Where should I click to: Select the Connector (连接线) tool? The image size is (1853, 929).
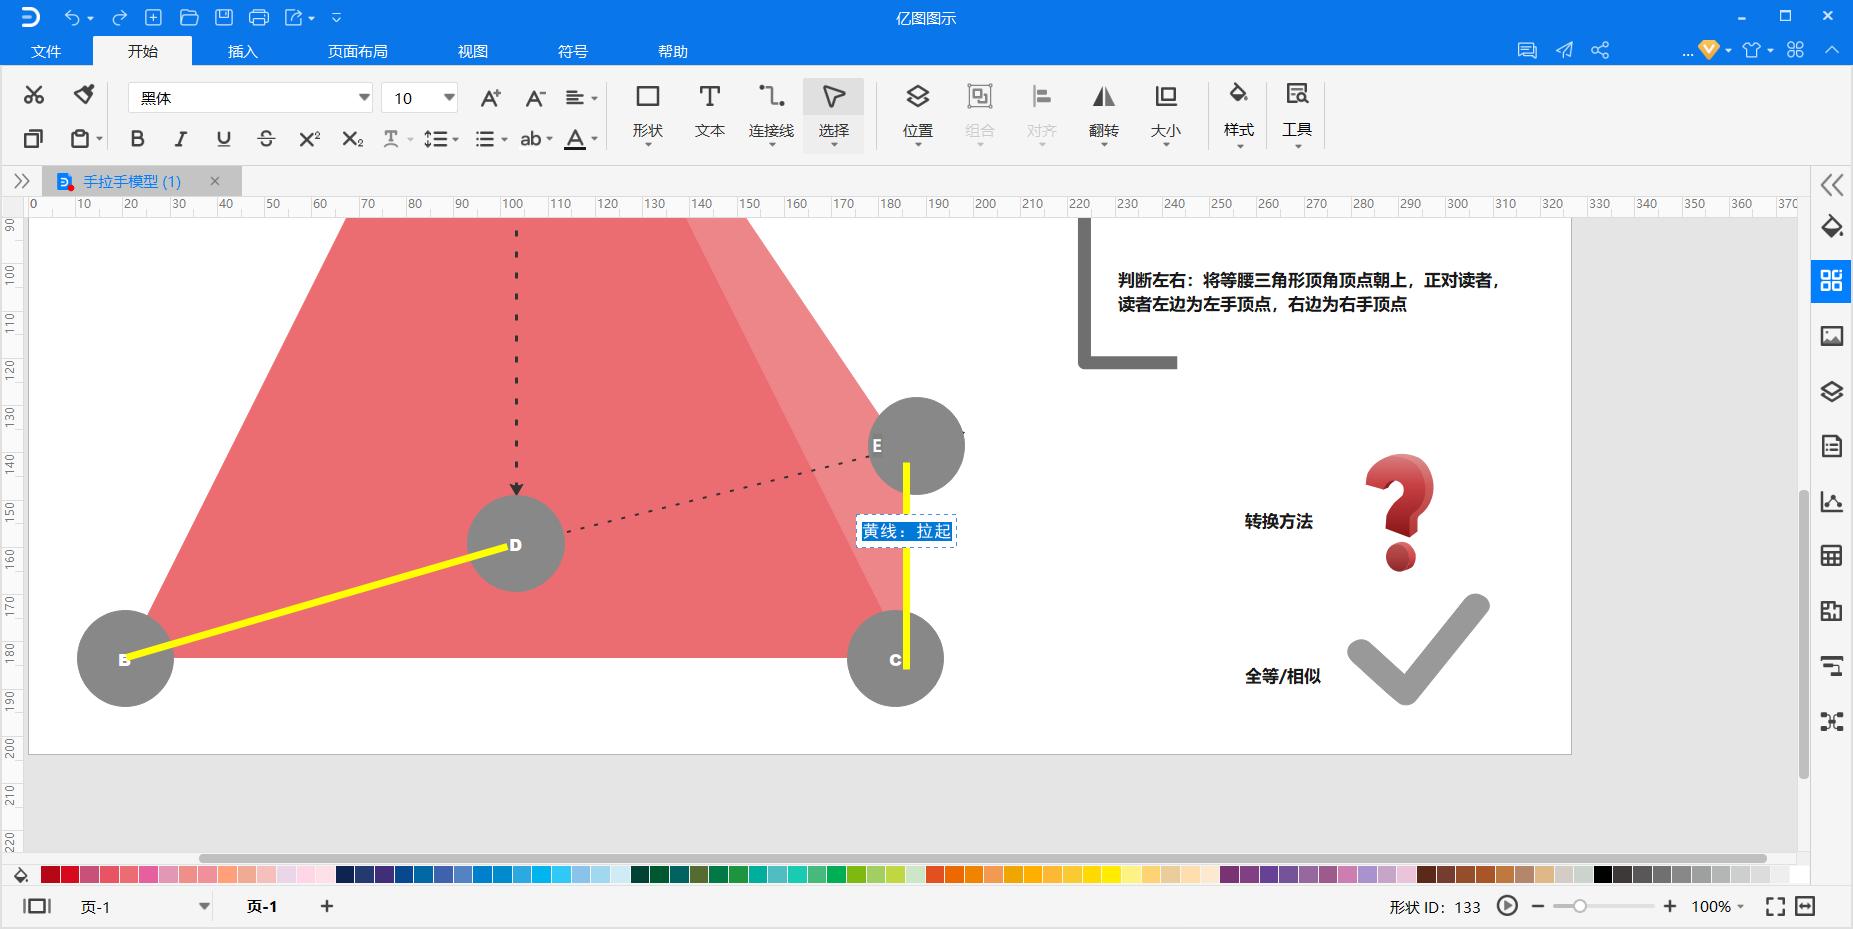point(771,110)
